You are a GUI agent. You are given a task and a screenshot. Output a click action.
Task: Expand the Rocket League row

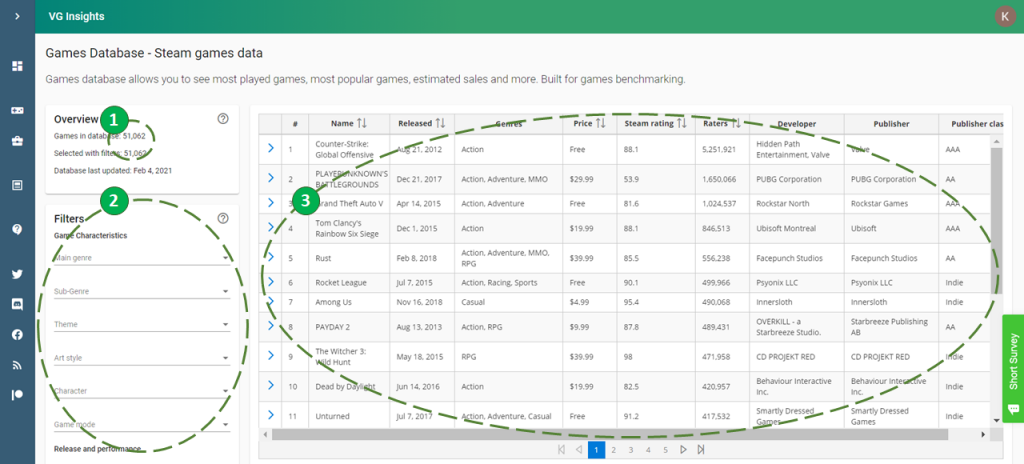[x=271, y=282]
